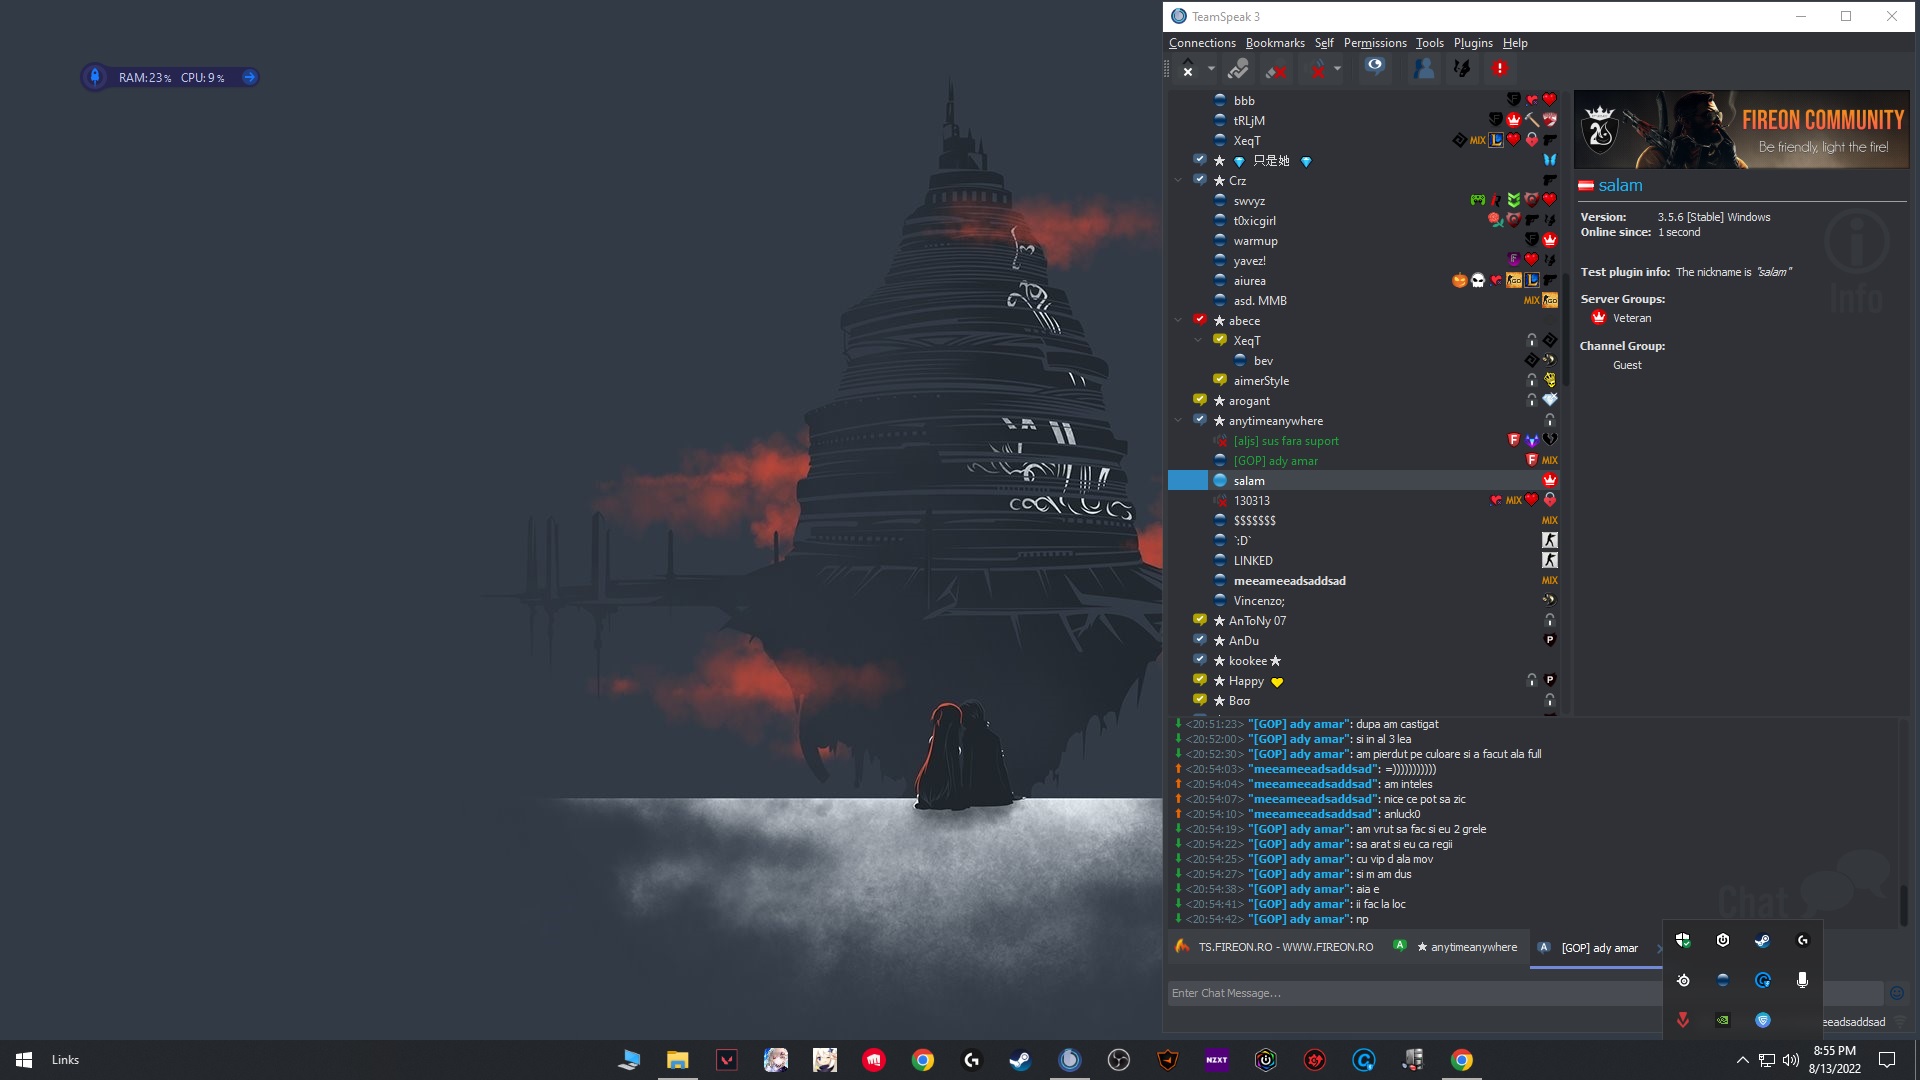Select user meeameeadsaddsad in channel tree
1920x1080 pixels.
point(1289,581)
